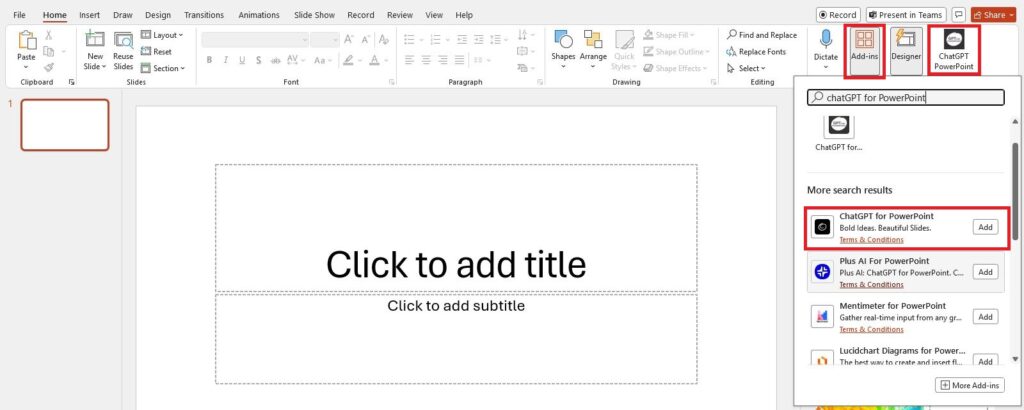Image resolution: width=1024 pixels, height=410 pixels.
Task: Start Dictate with the microphone icon
Action: (x=826, y=39)
